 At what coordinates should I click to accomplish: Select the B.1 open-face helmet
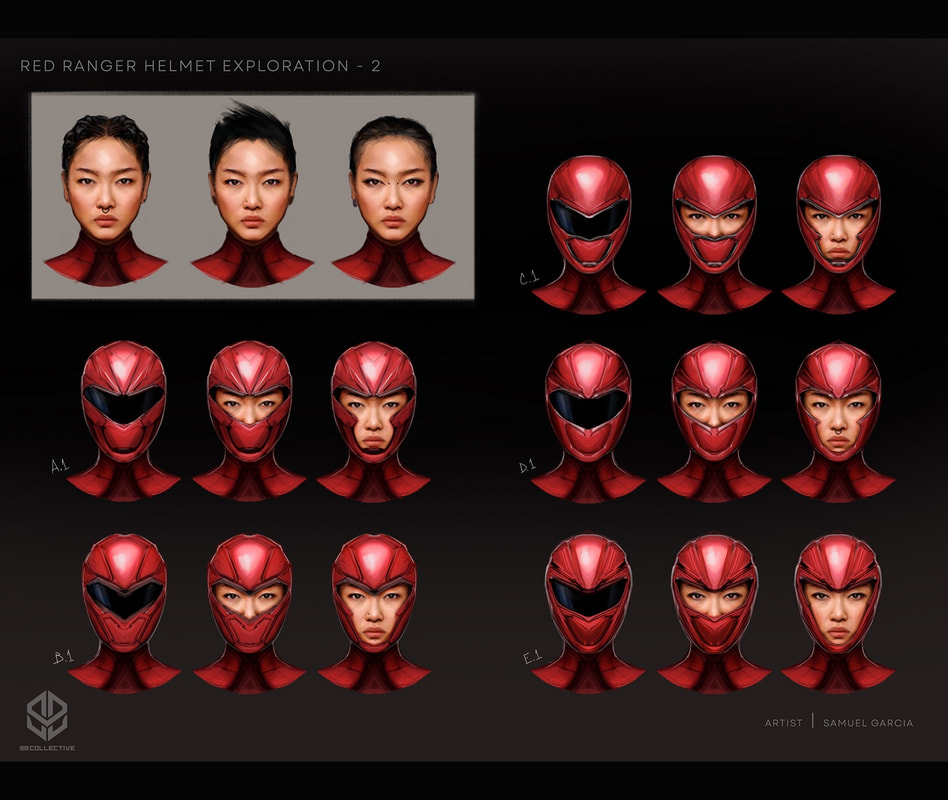coord(374,613)
